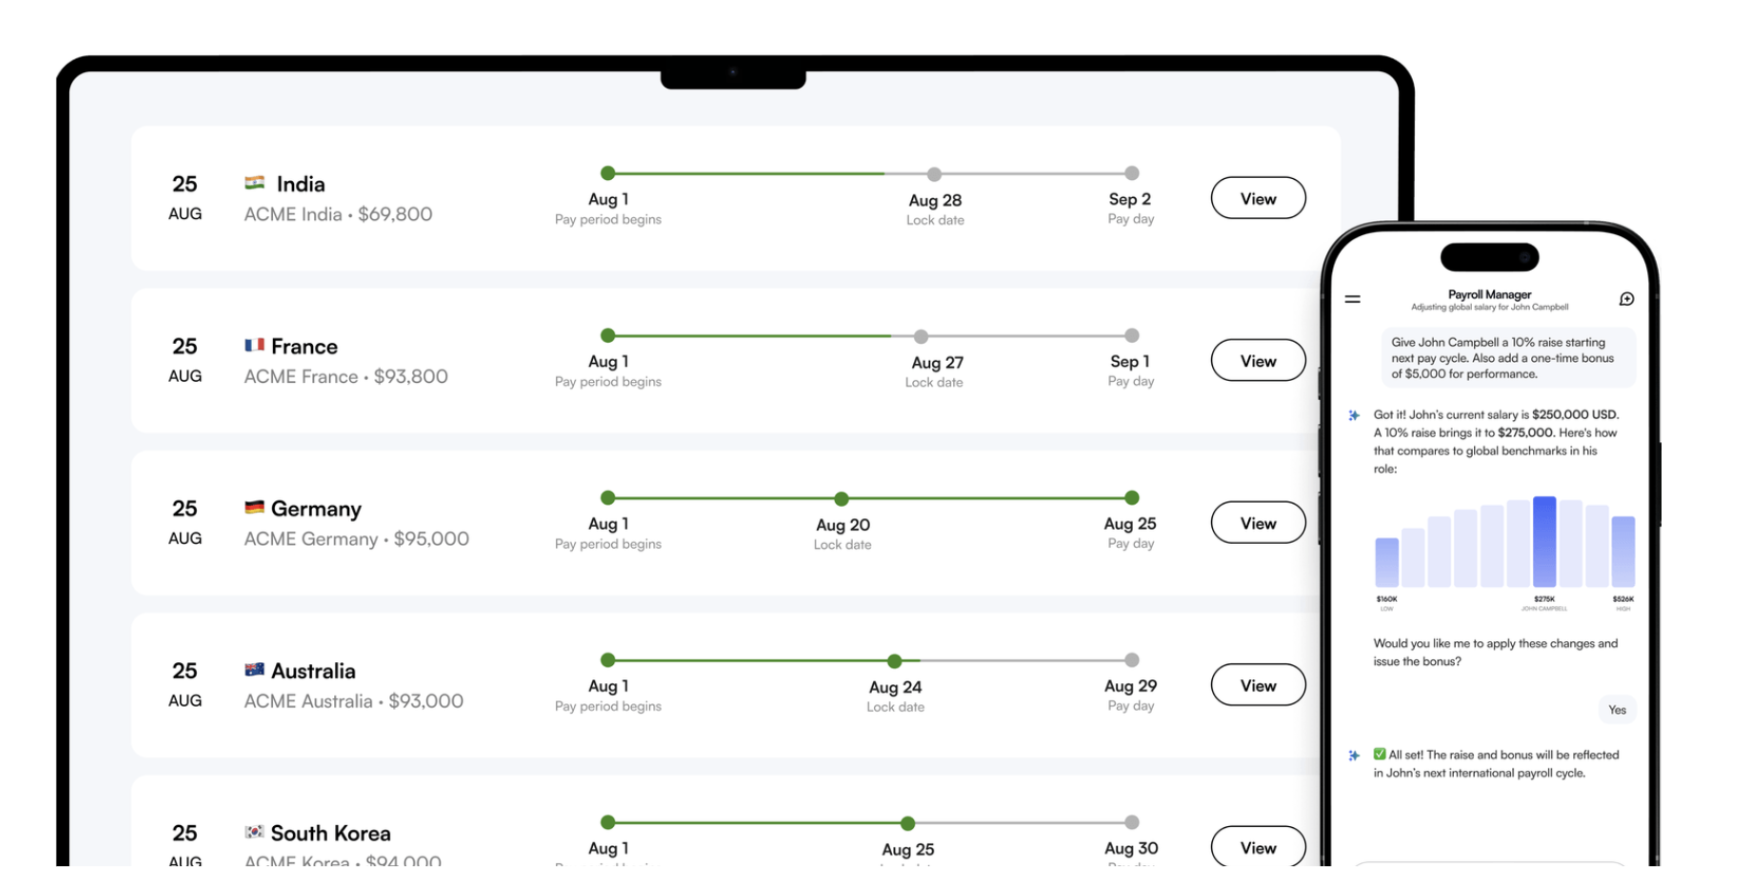This screenshot has width=1744, height=884.
Task: Click the $160K low bar in salary chart
Action: pos(1387,562)
